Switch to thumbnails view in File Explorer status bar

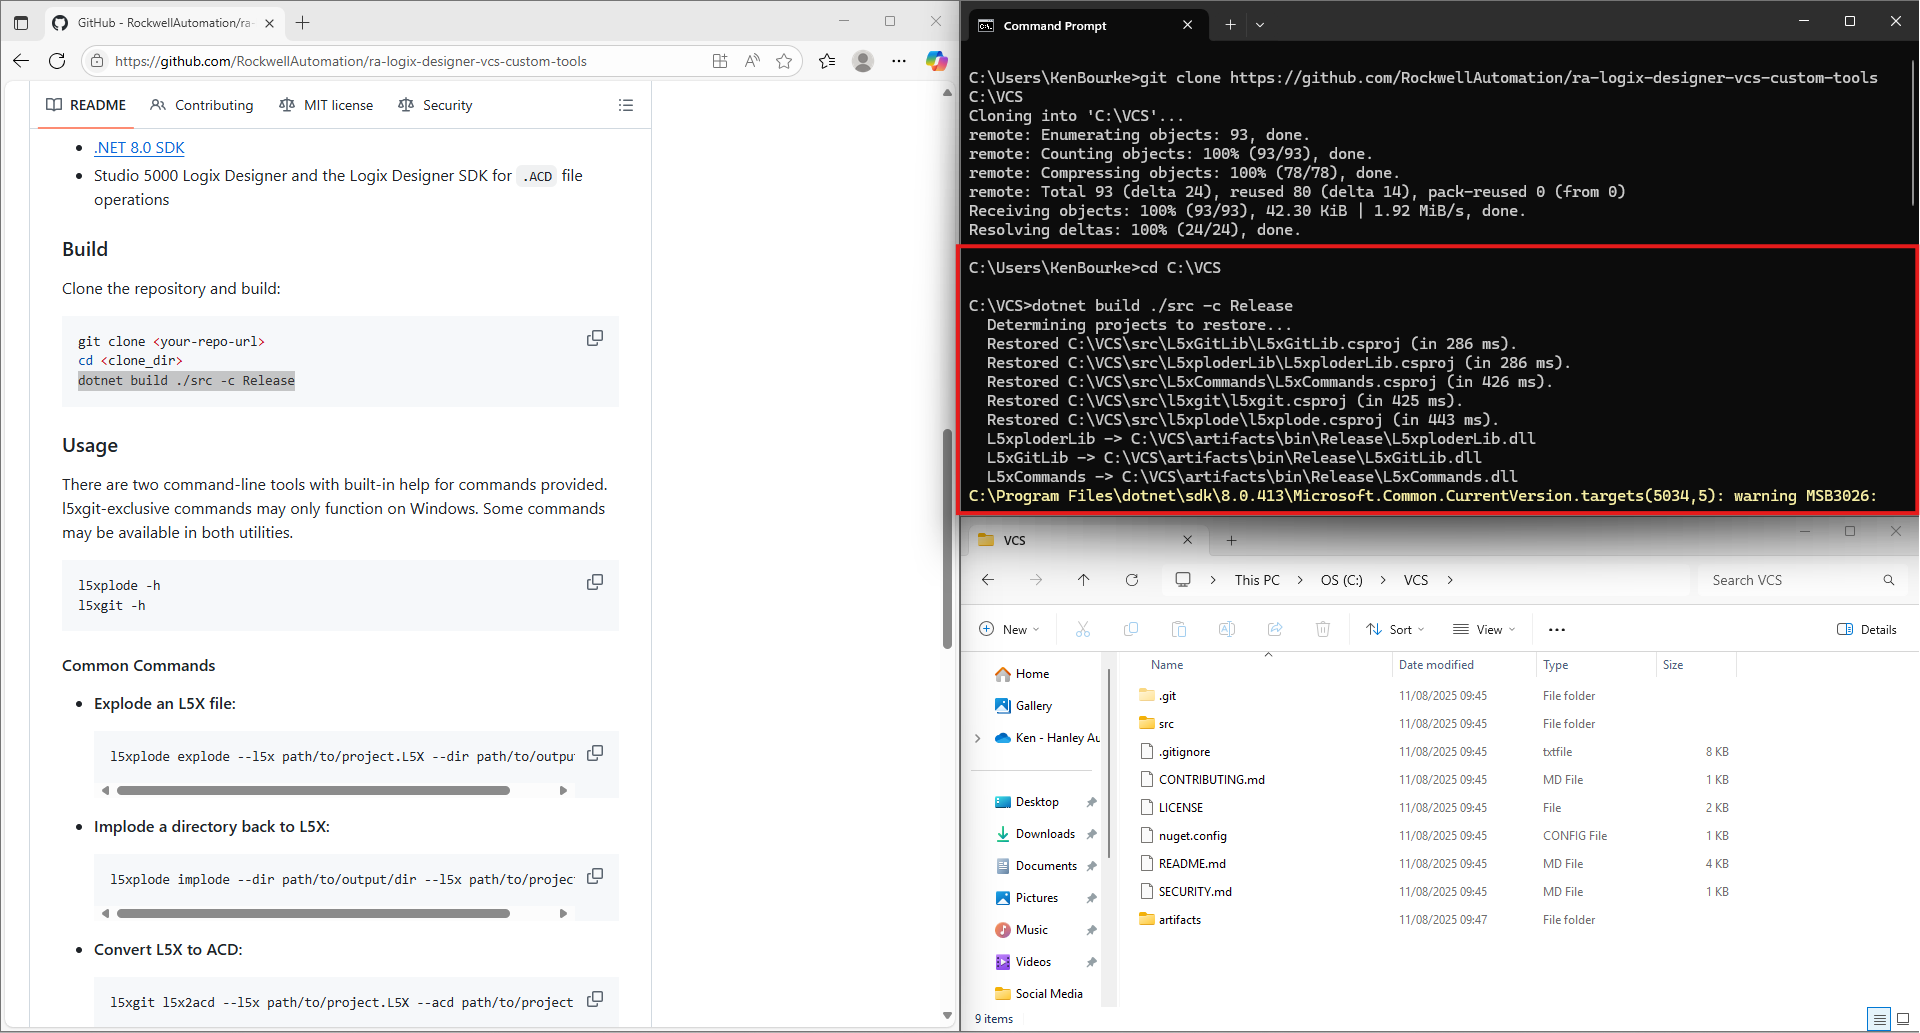point(1903,1019)
